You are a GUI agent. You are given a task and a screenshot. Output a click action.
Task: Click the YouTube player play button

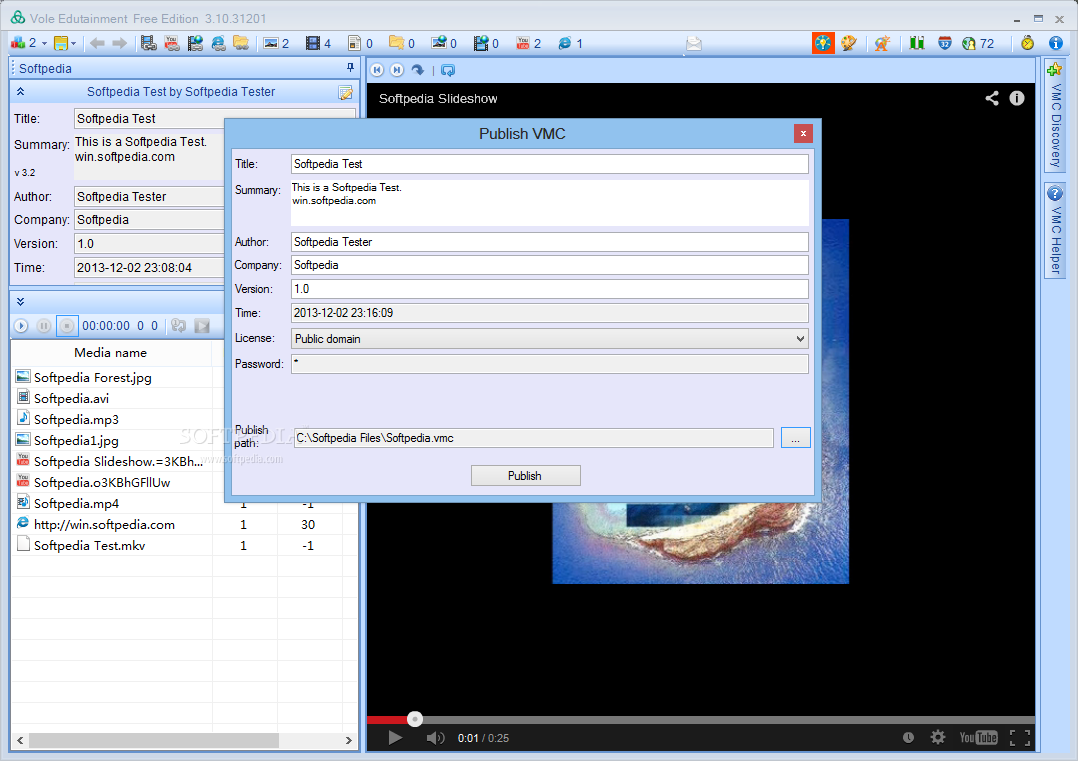coord(395,738)
